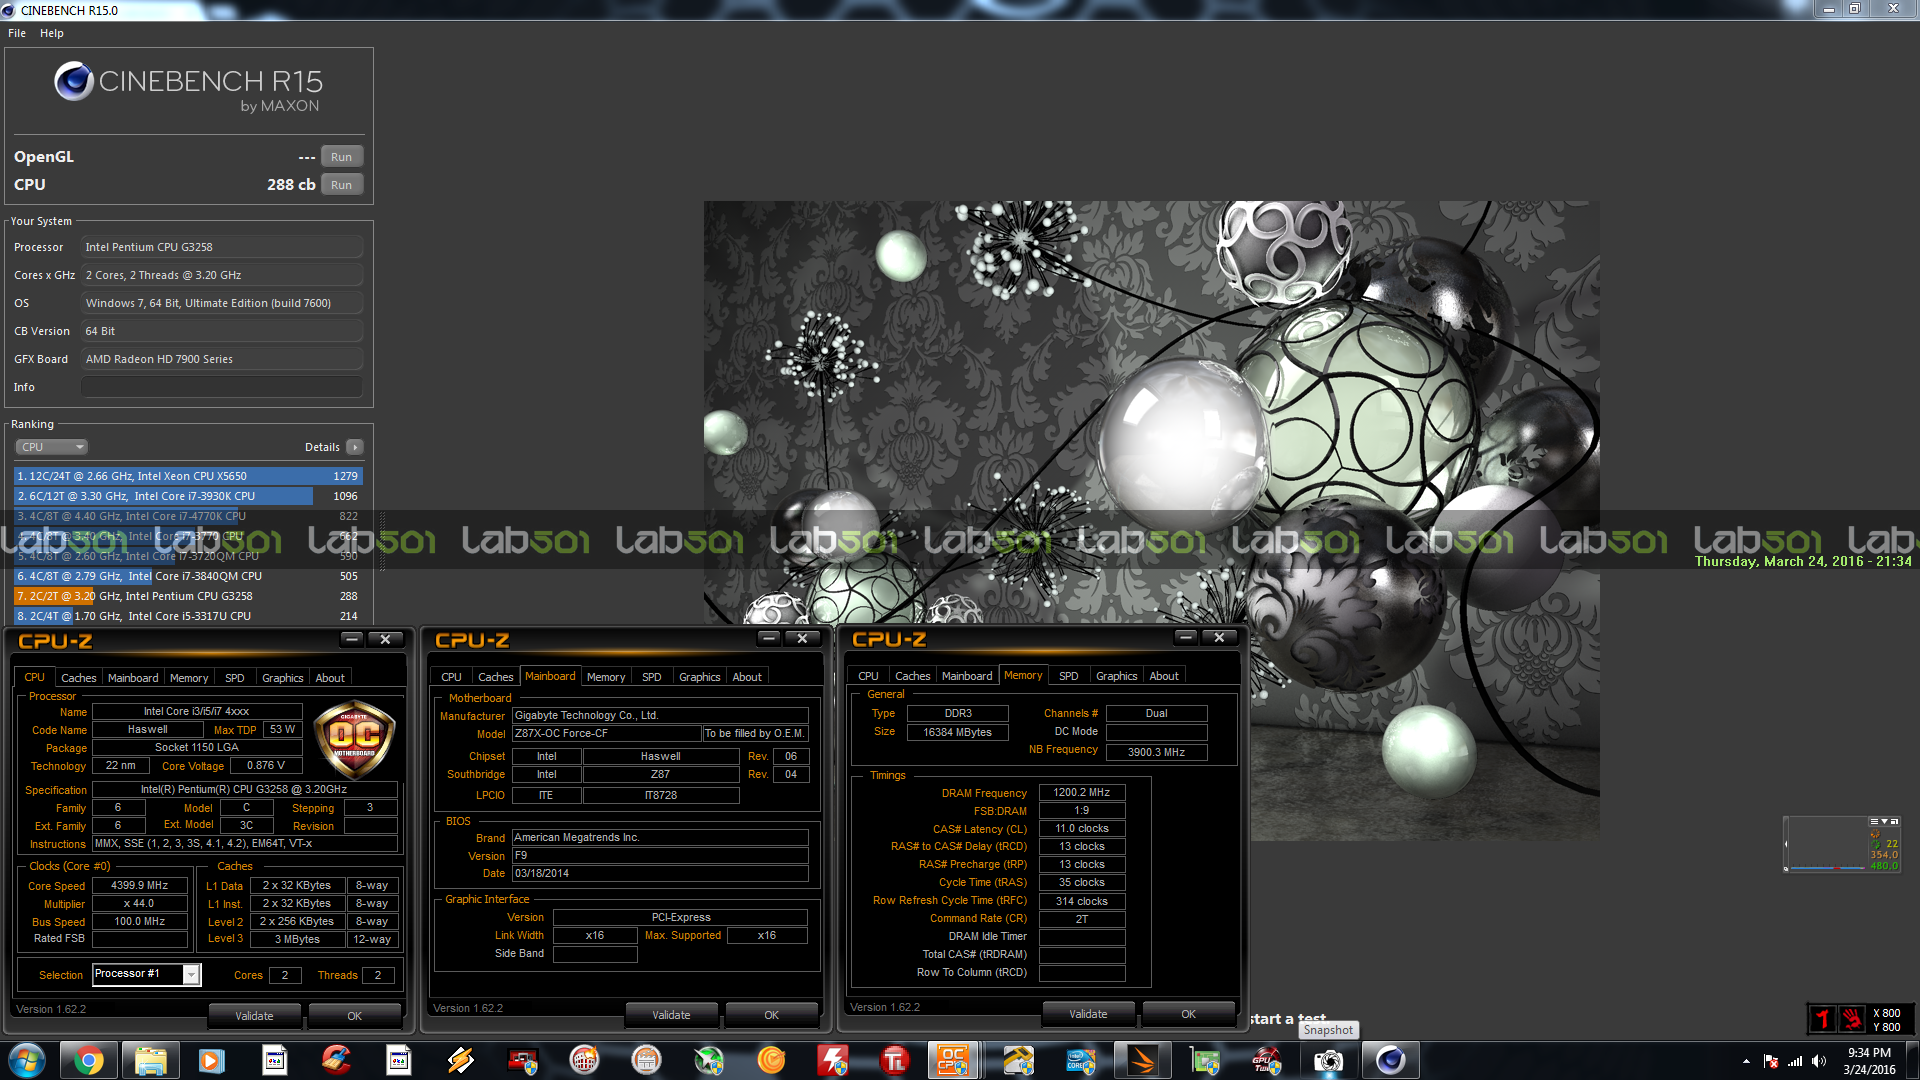Click the Gigabyte OC motherboard badge
Image resolution: width=1920 pixels, height=1080 pixels.
click(x=354, y=740)
